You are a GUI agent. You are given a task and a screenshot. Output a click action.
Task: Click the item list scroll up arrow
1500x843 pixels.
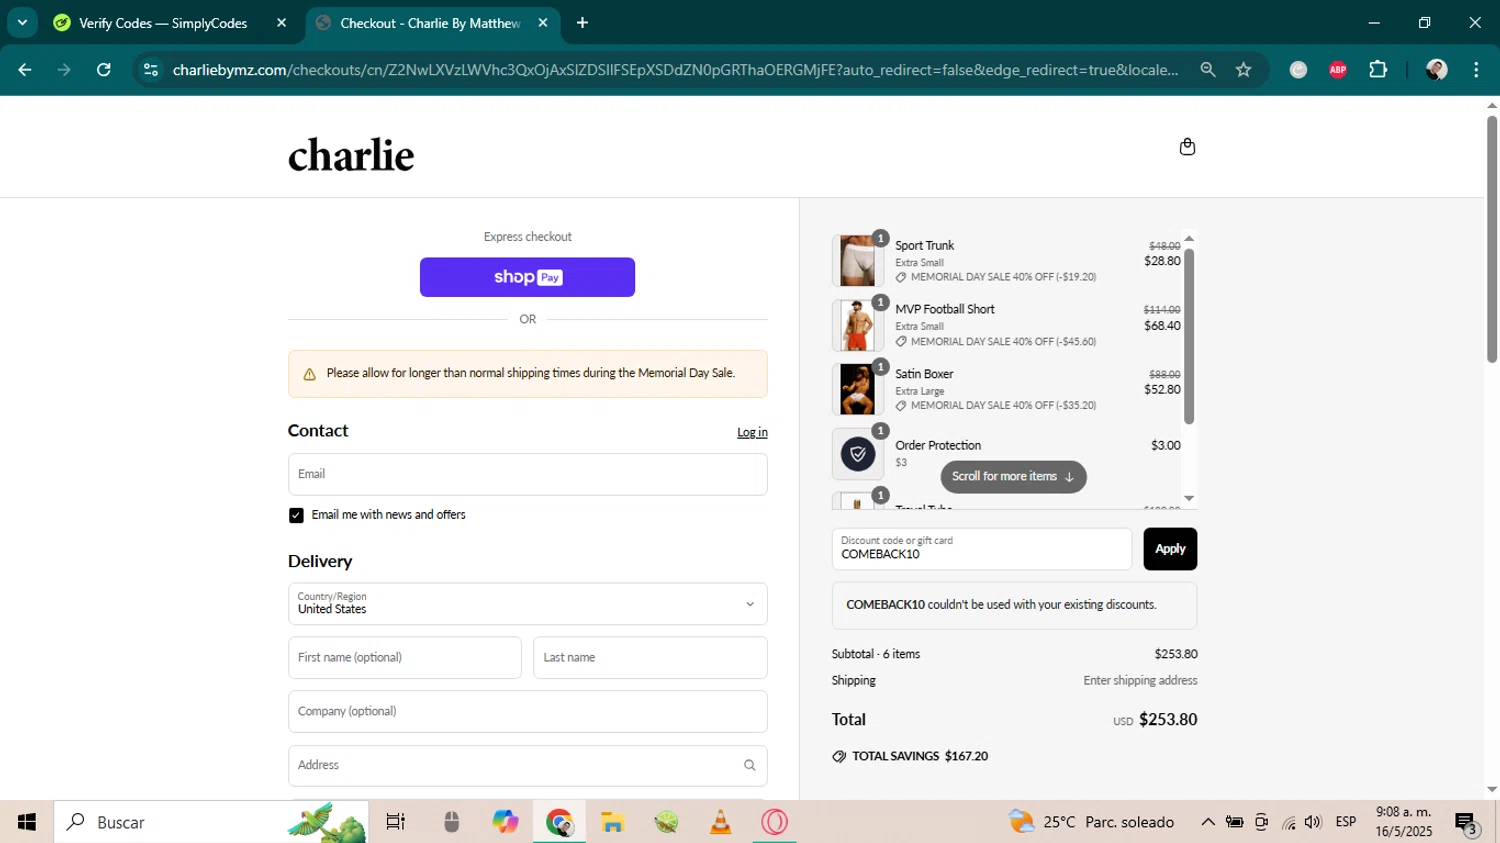(1189, 238)
